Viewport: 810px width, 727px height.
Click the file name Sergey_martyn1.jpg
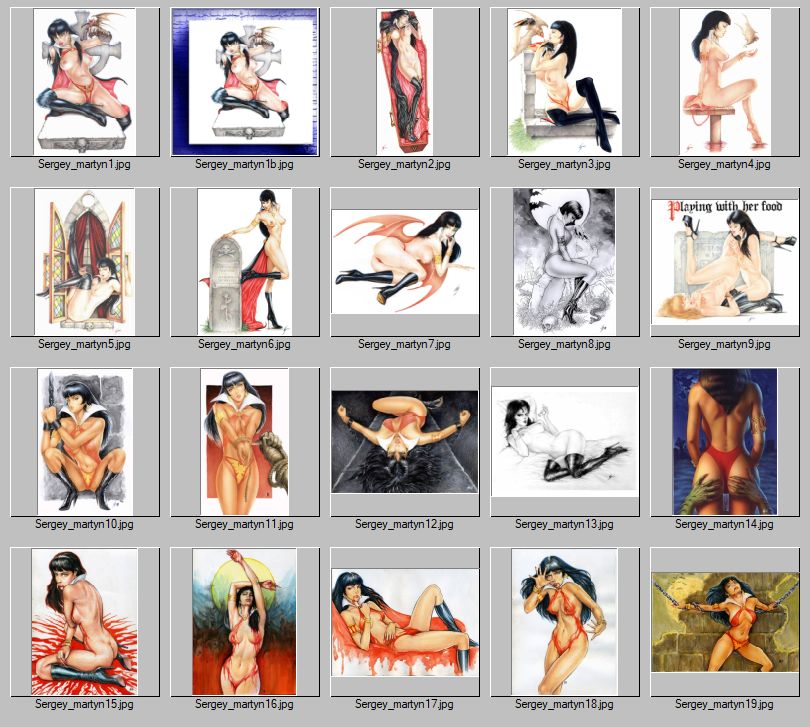pyautogui.click(x=84, y=164)
